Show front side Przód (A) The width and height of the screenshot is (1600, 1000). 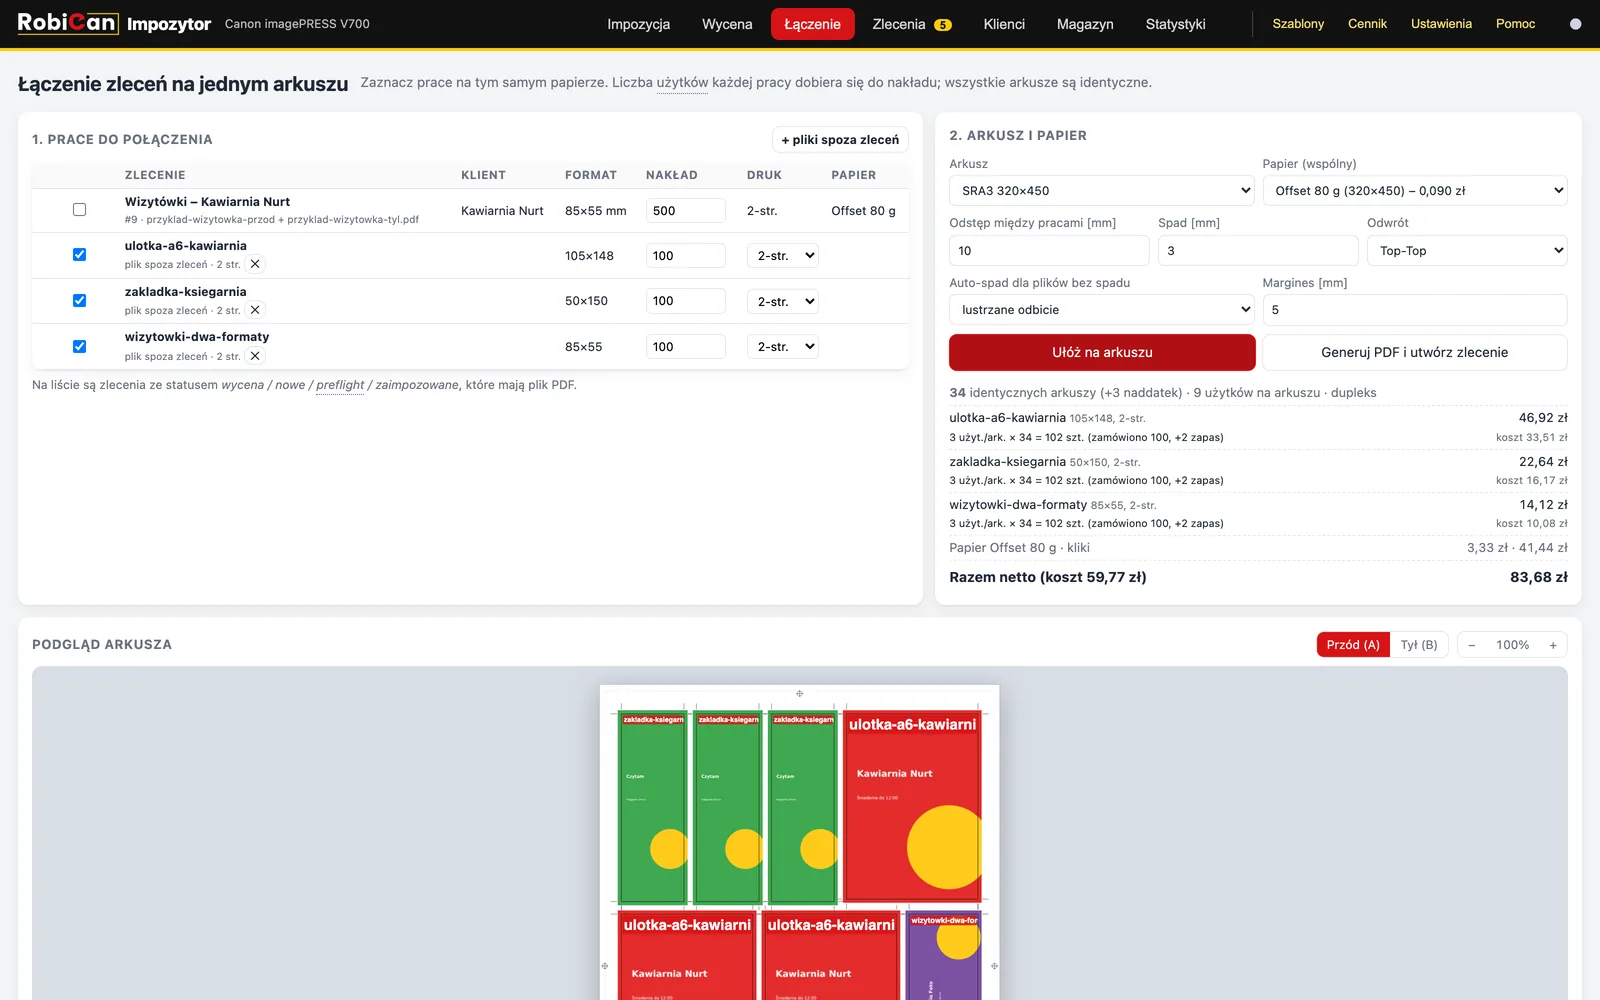point(1353,645)
